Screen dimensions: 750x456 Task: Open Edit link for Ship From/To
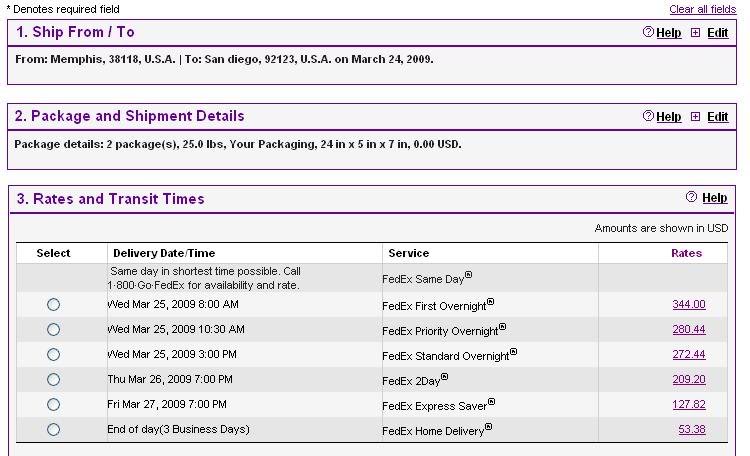(x=717, y=33)
